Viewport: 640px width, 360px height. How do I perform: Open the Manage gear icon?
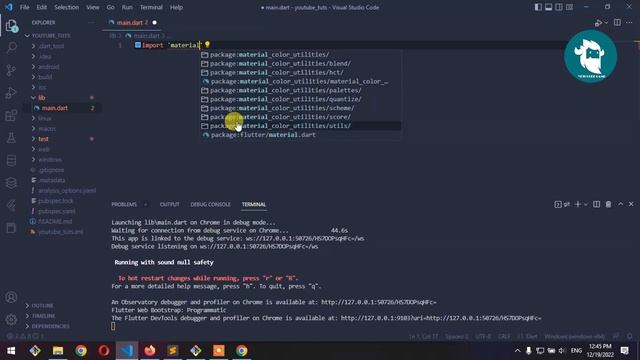11,319
